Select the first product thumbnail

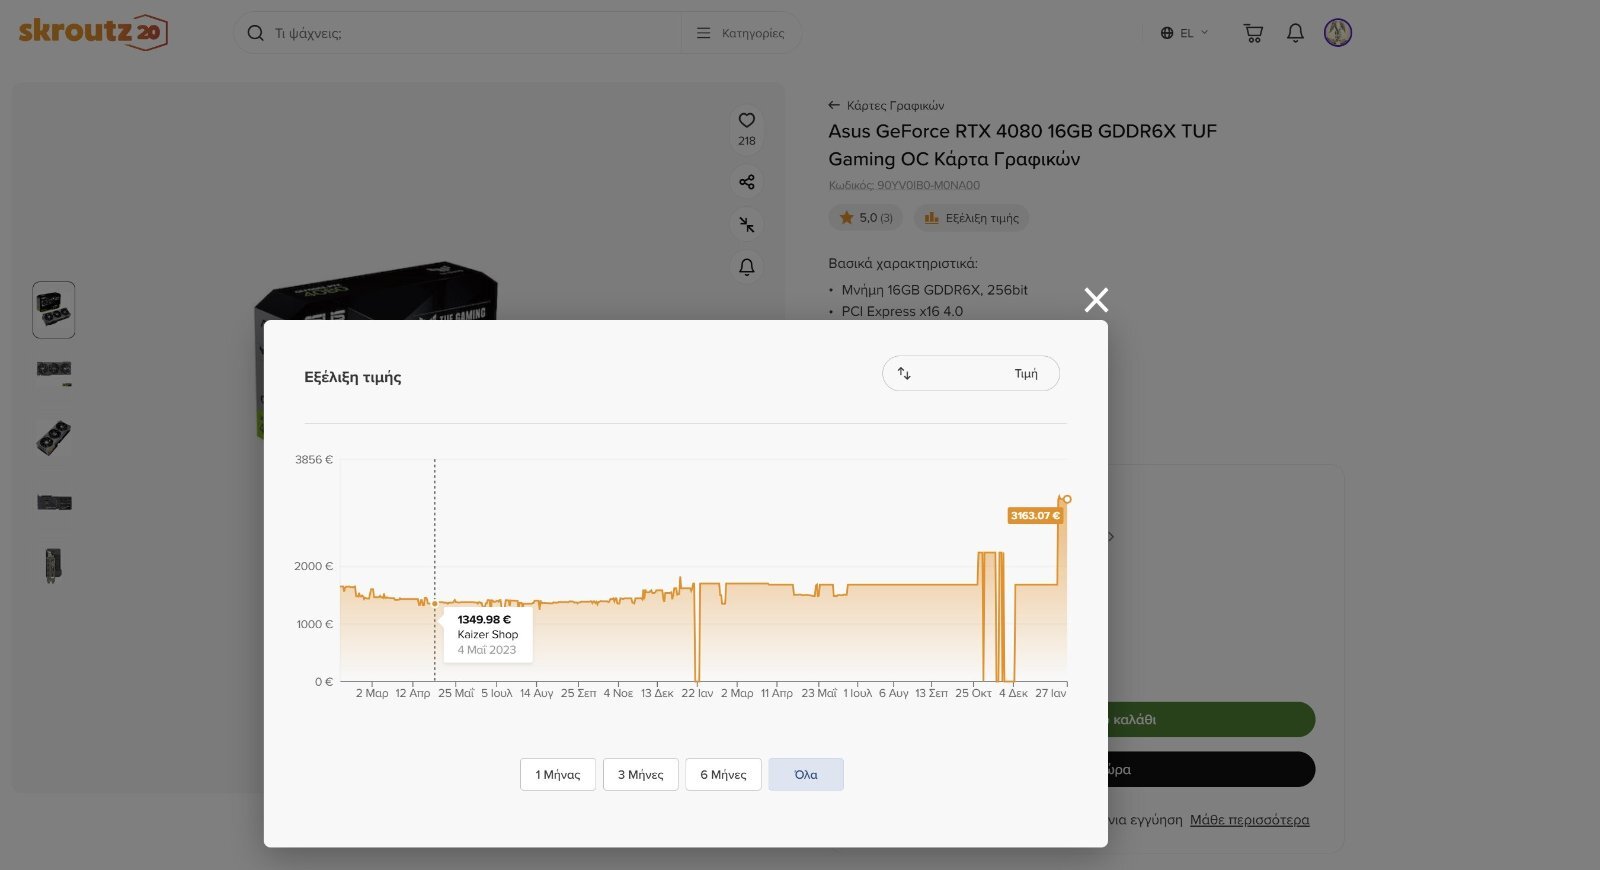[x=54, y=310]
